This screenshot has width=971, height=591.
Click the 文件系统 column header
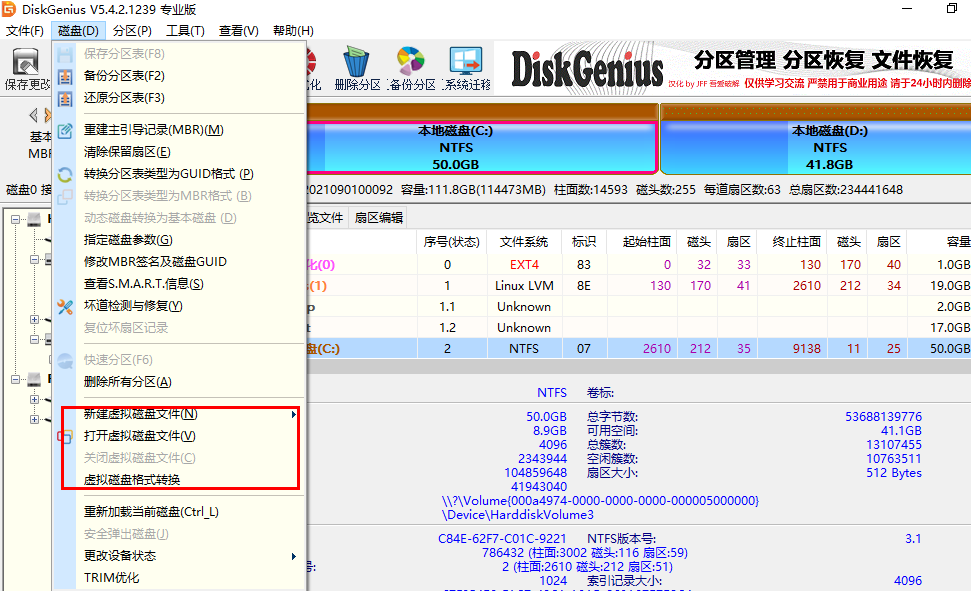click(x=524, y=242)
